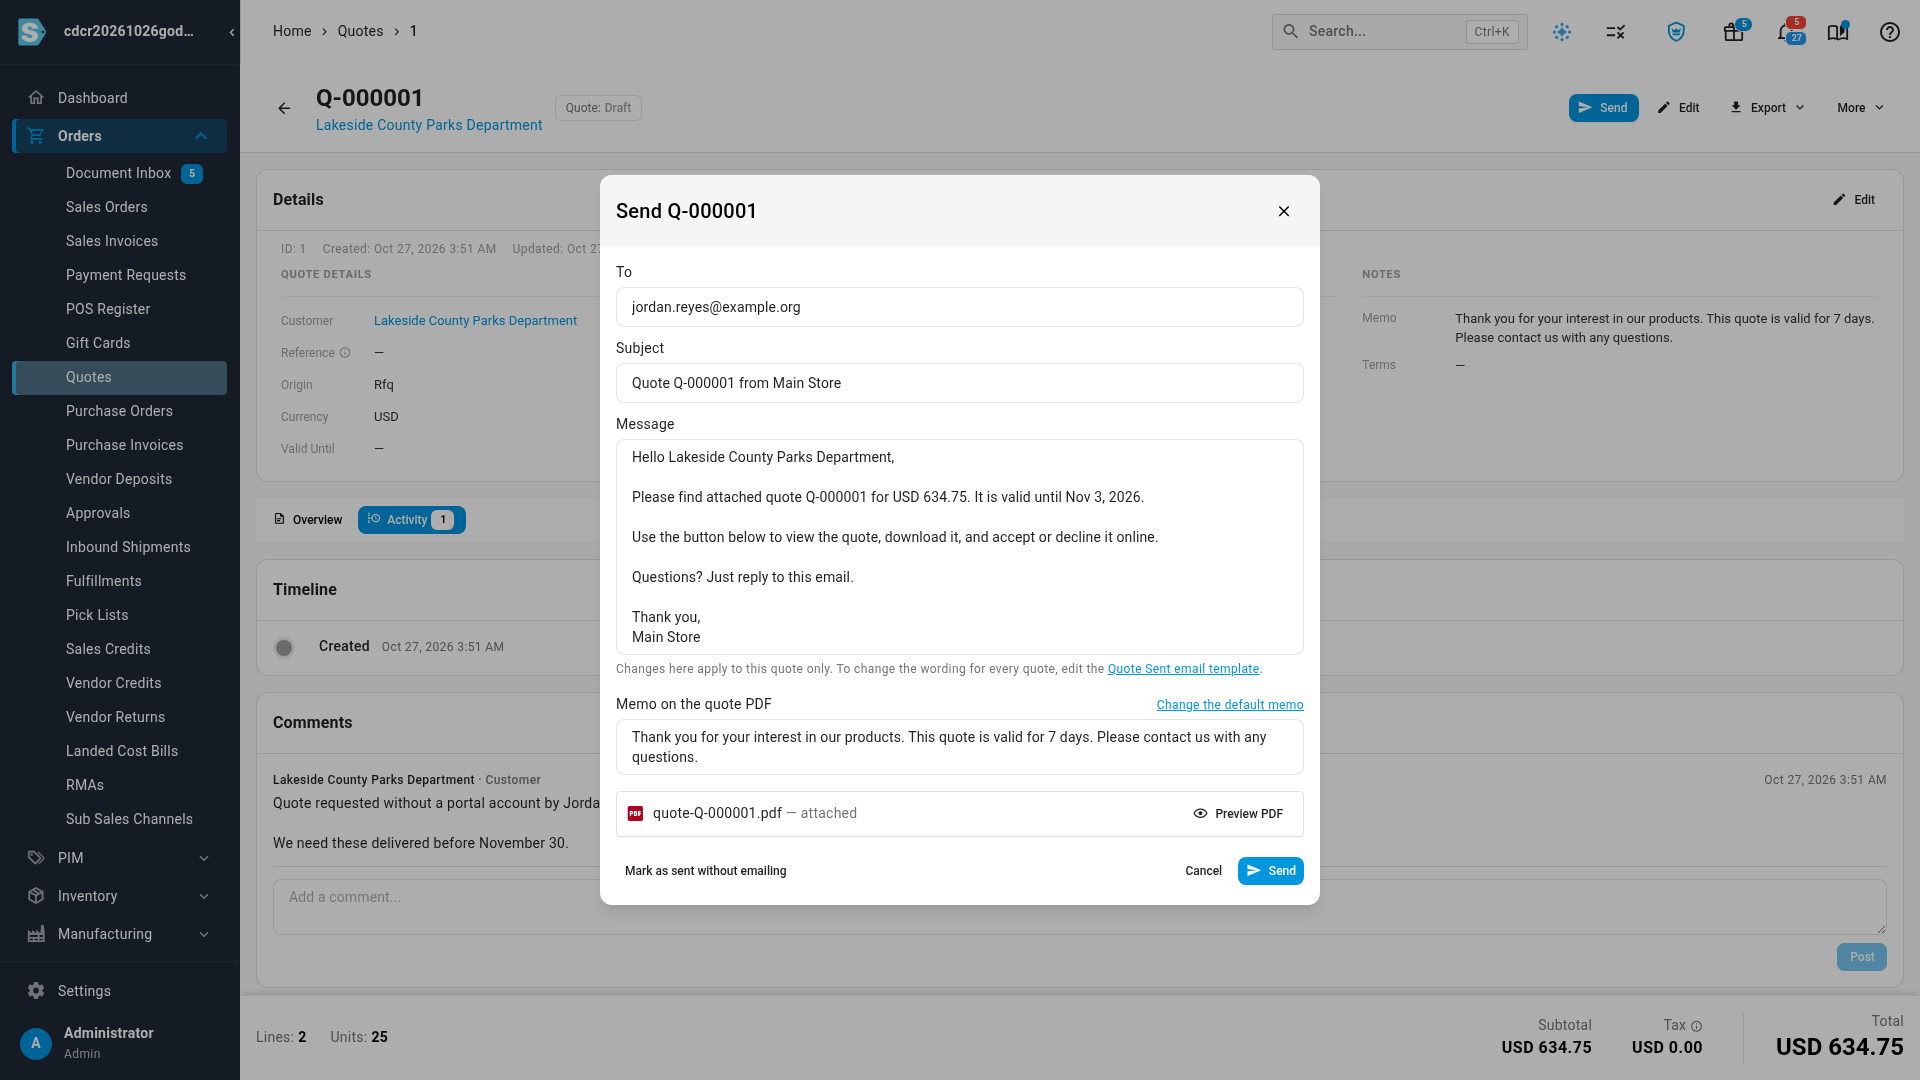Open Sales Invoices in sidebar

click(x=120, y=241)
